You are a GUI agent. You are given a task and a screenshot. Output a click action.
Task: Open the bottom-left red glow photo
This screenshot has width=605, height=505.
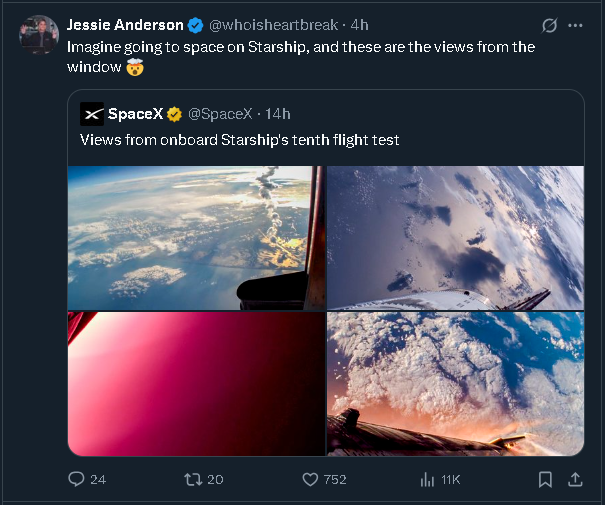pyautogui.click(x=196, y=383)
